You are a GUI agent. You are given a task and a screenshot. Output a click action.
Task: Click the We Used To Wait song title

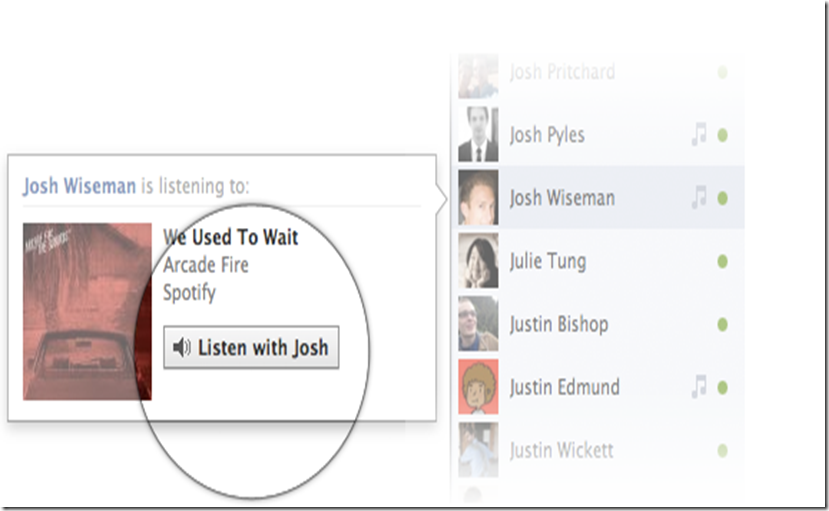point(231,237)
